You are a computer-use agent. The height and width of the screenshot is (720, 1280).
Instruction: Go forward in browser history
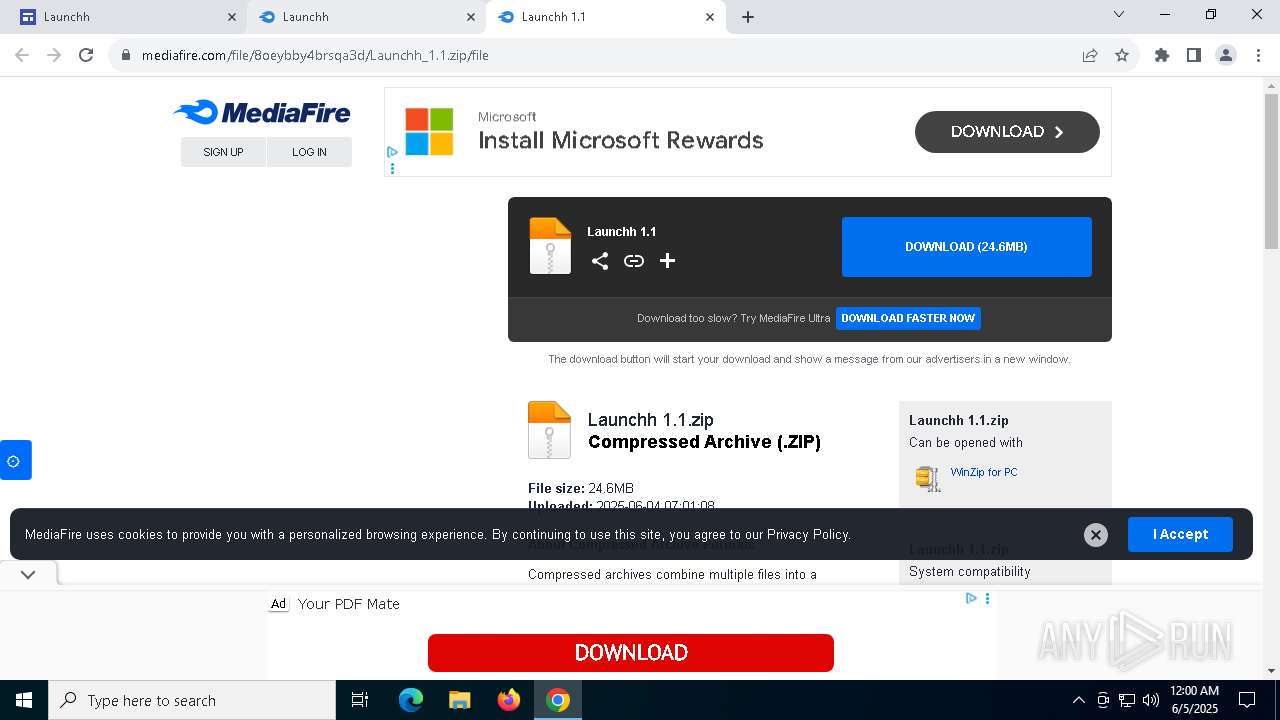click(54, 55)
